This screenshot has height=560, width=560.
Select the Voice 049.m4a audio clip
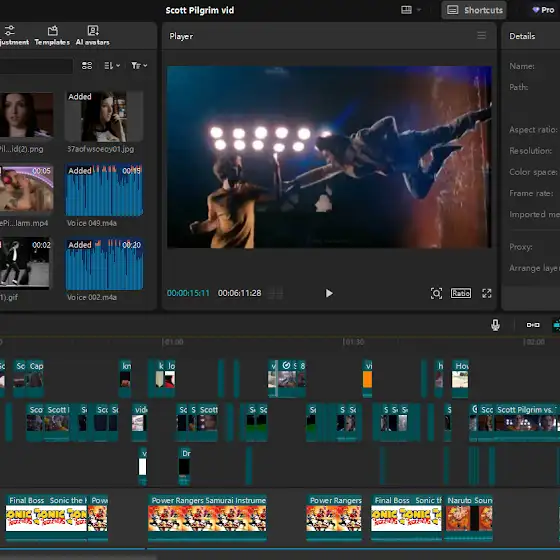coord(104,190)
